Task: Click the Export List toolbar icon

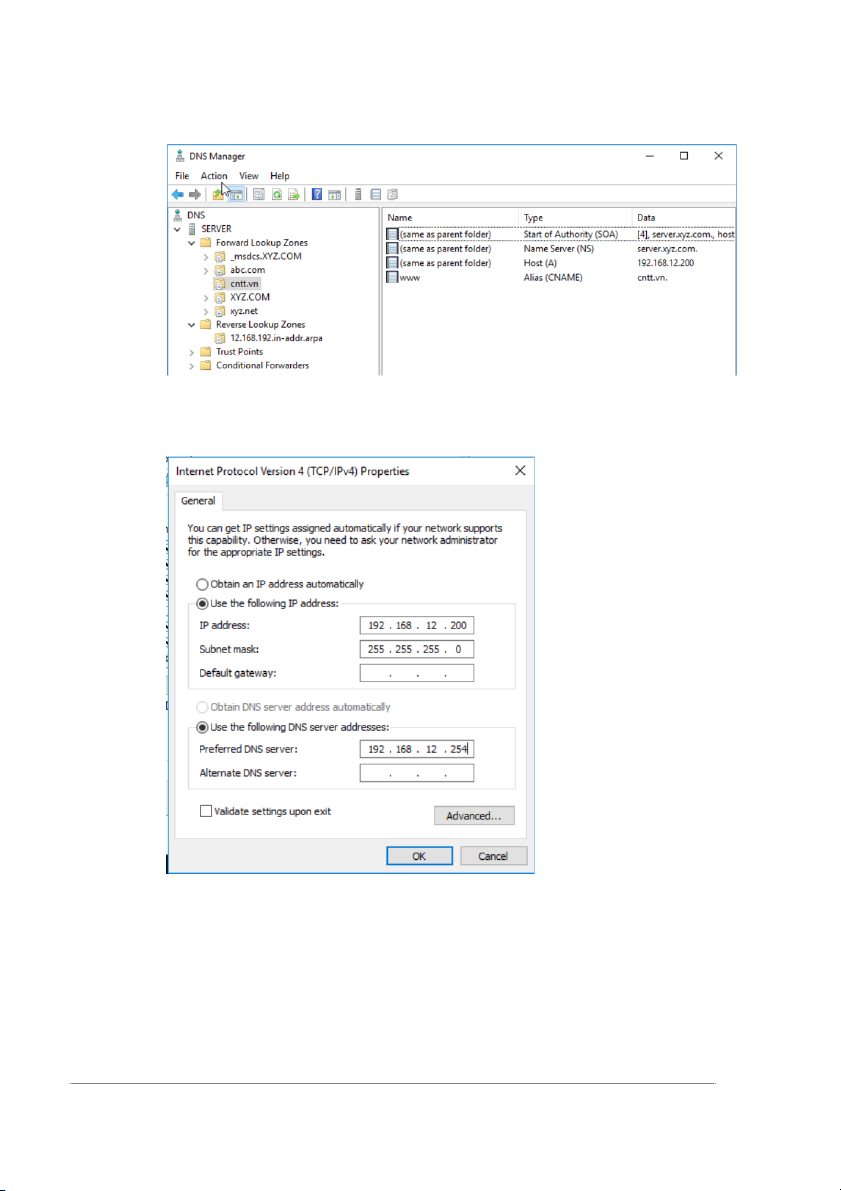Action: (x=294, y=194)
